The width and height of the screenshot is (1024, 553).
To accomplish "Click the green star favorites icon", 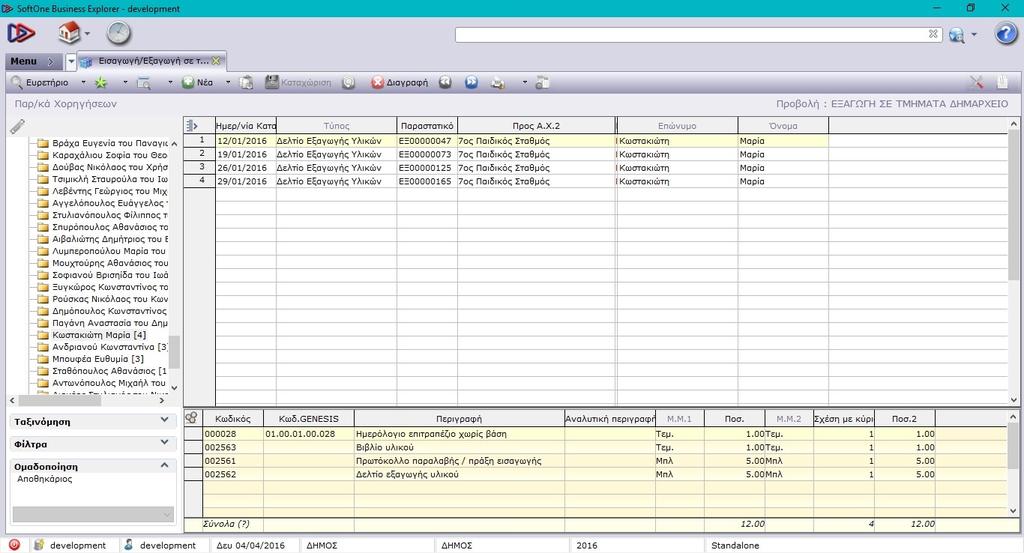I will coord(101,83).
